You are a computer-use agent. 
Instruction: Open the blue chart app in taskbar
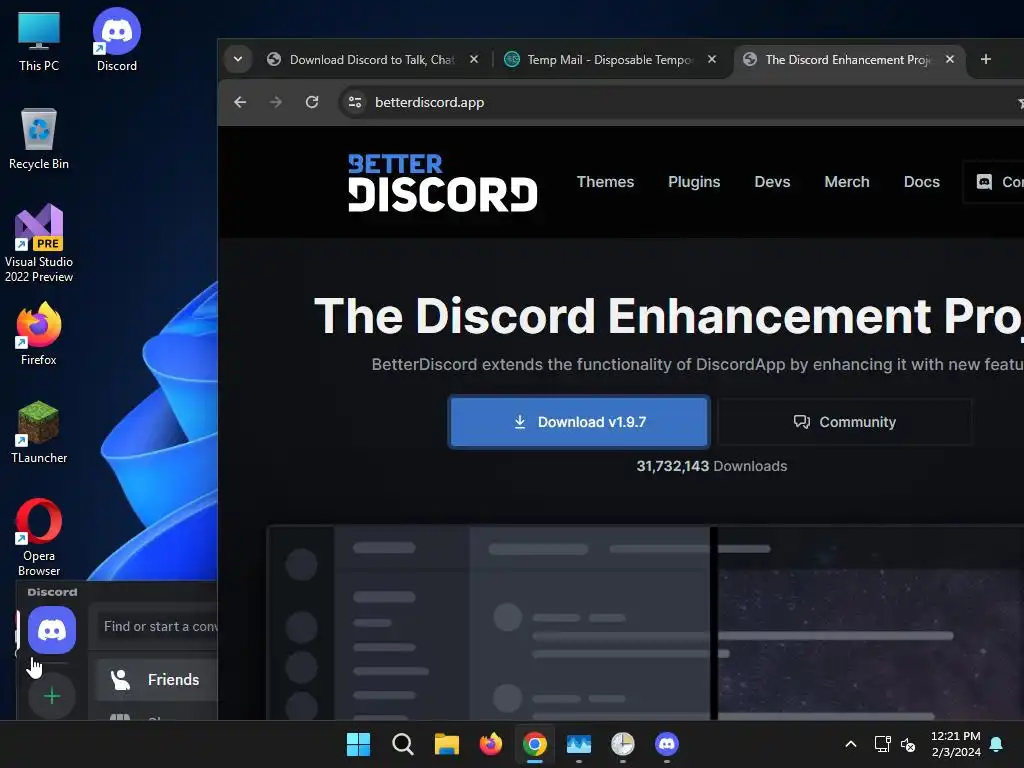pos(579,744)
